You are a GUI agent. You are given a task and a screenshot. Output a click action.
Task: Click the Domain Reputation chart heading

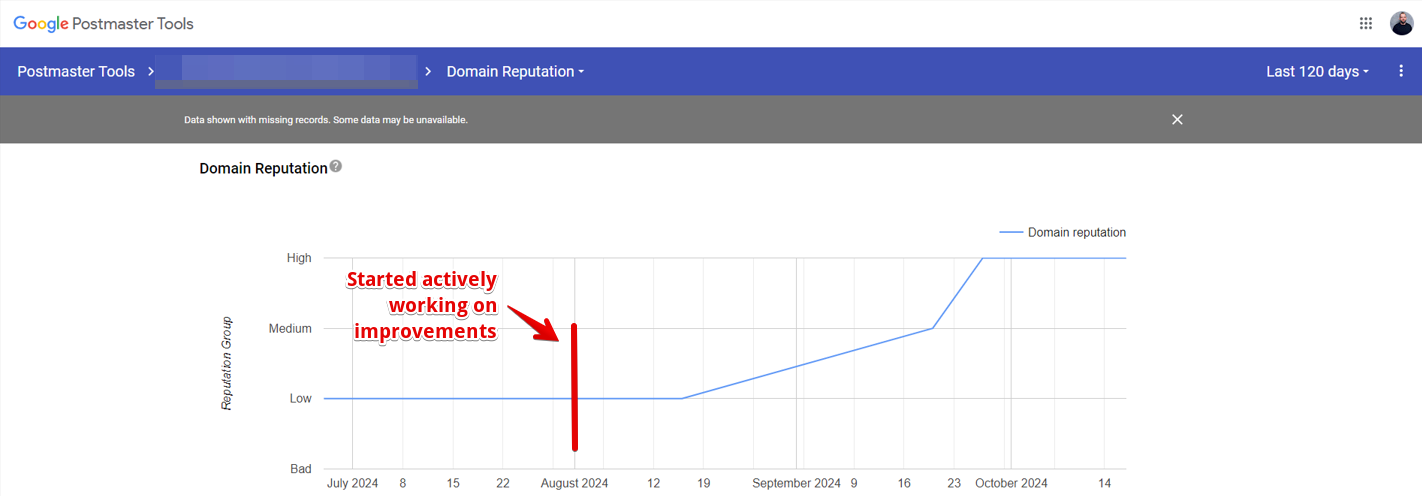pyautogui.click(x=263, y=169)
